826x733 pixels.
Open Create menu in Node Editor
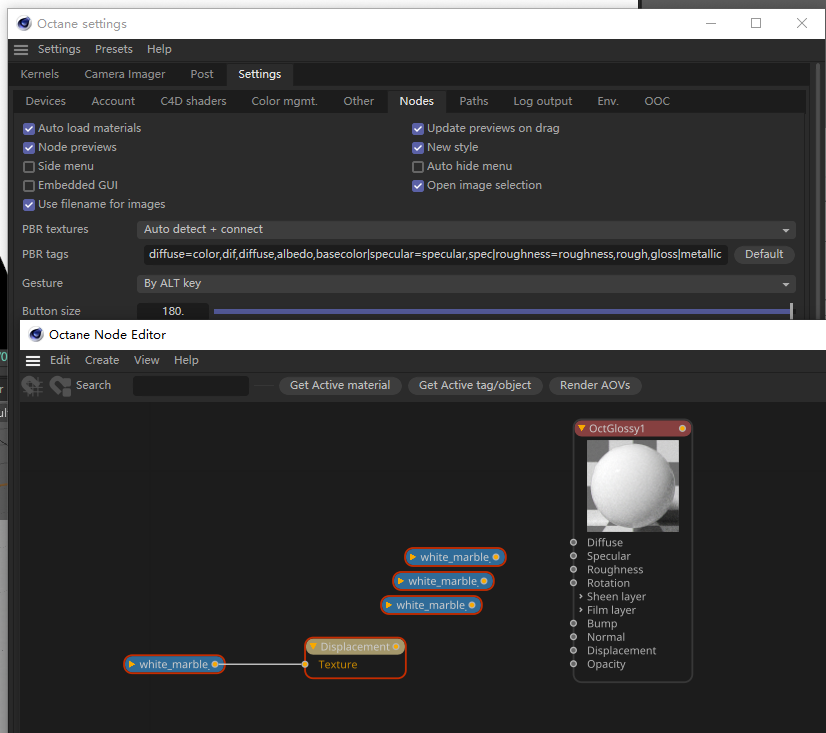click(102, 360)
